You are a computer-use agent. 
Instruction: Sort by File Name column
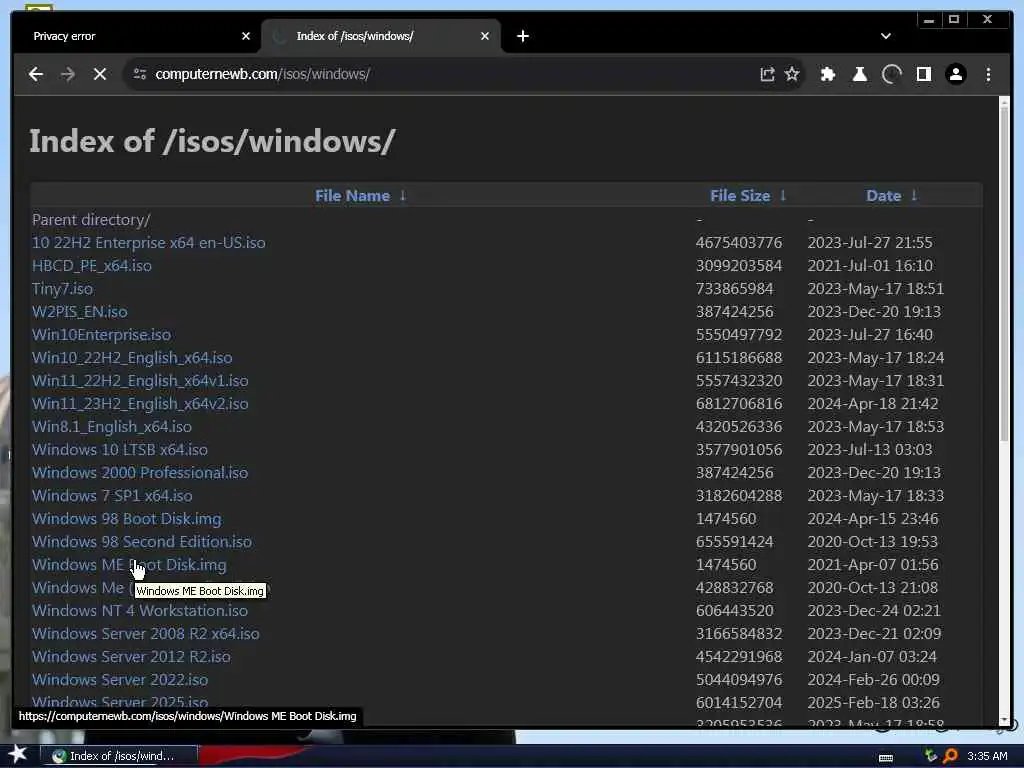point(352,196)
